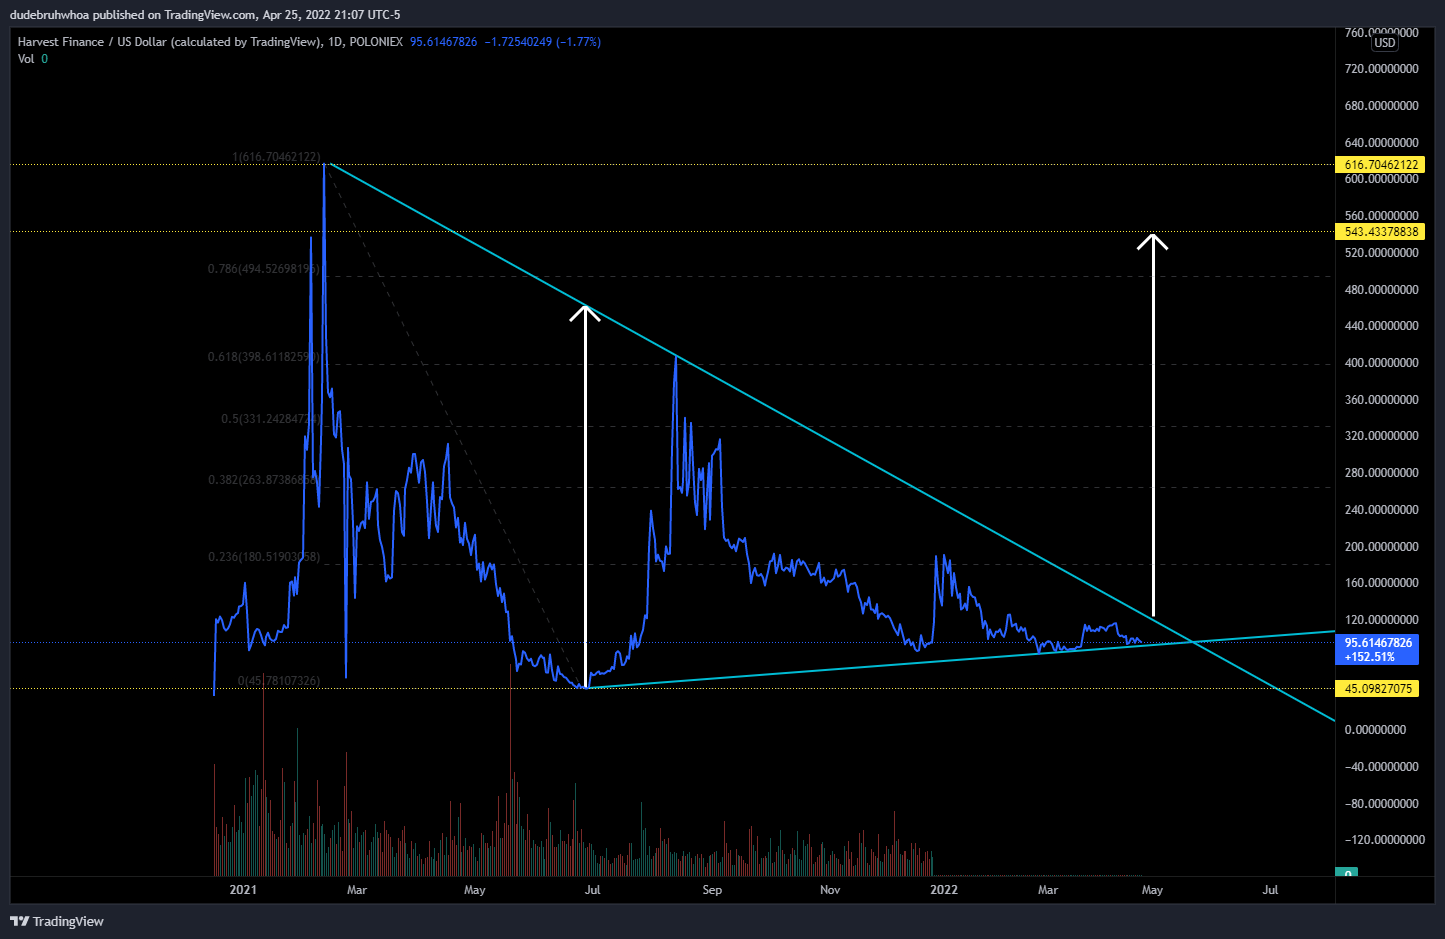The image size is (1445, 939).
Task: Click the last price value 95.61467826 in header
Action: (444, 42)
